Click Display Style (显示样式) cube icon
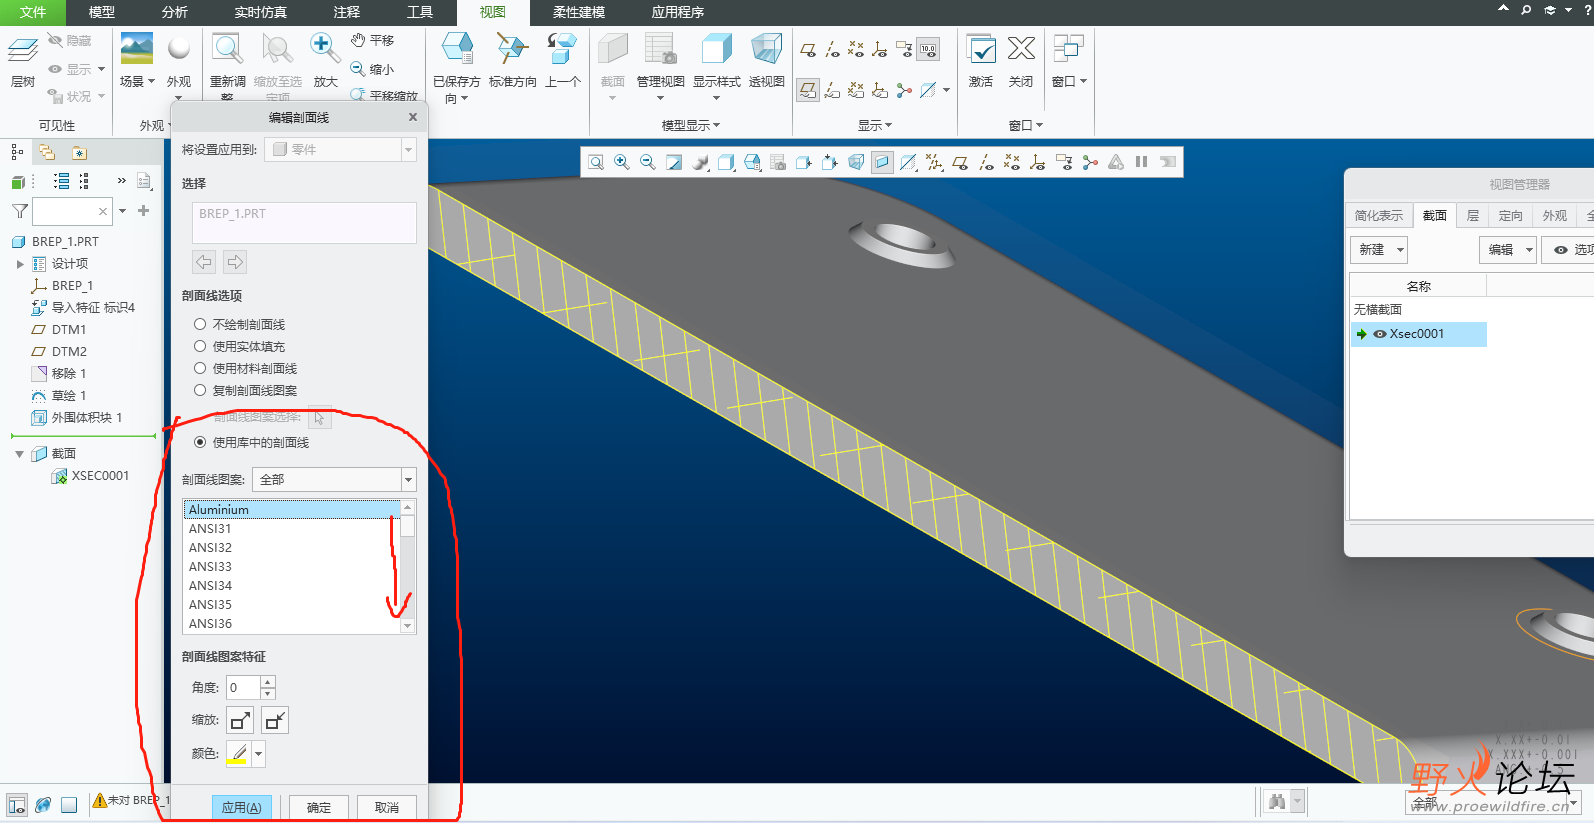The width and height of the screenshot is (1594, 823). 716,48
